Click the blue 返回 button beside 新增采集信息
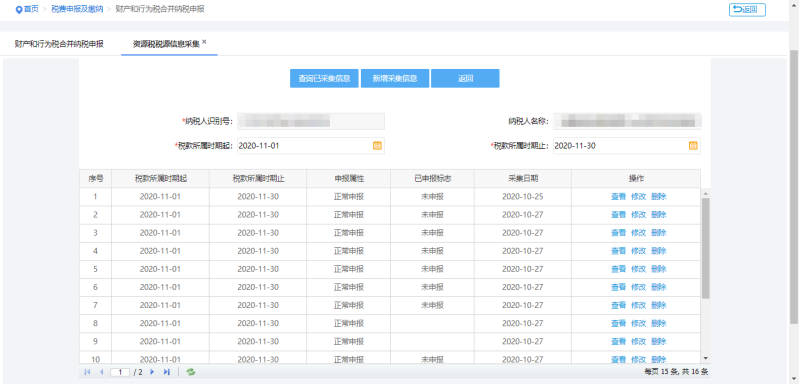The height and width of the screenshot is (385, 799). coord(465,78)
